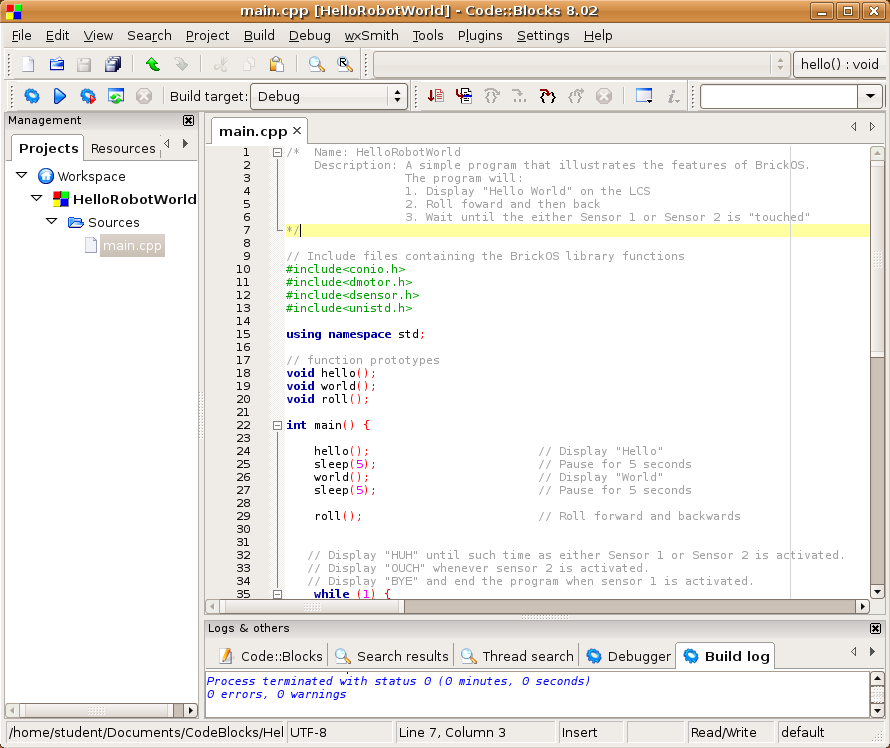Build the project with the gear icon

32,96
